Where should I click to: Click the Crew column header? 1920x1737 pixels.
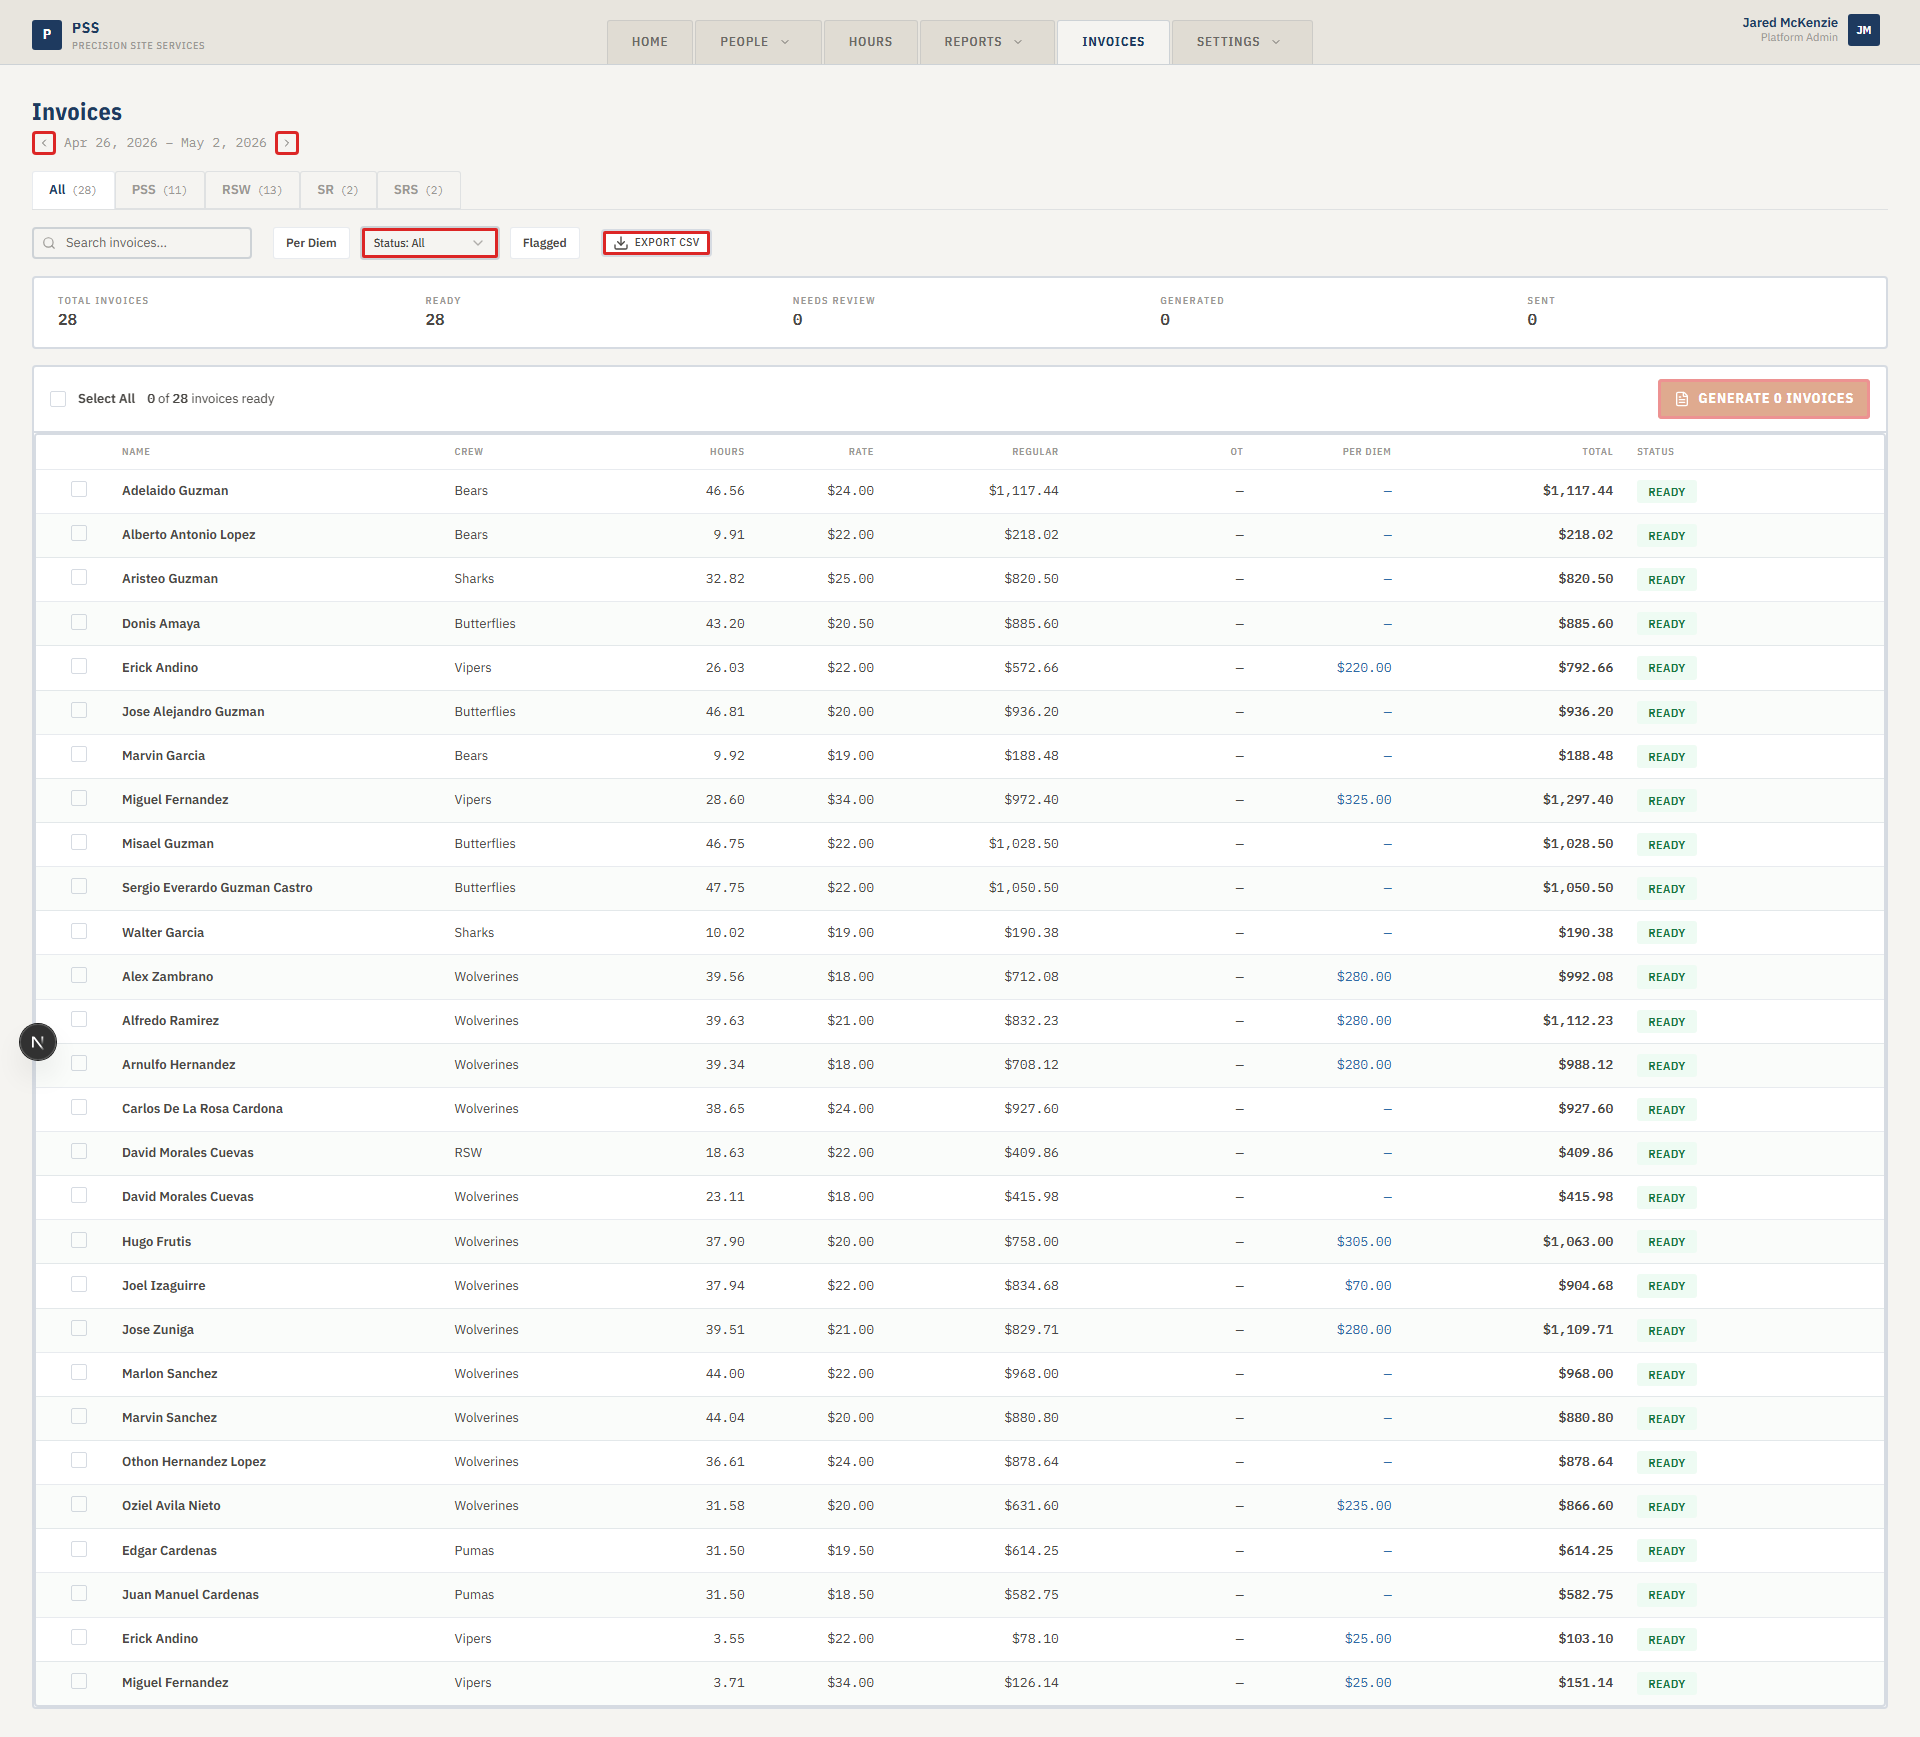[x=468, y=452]
